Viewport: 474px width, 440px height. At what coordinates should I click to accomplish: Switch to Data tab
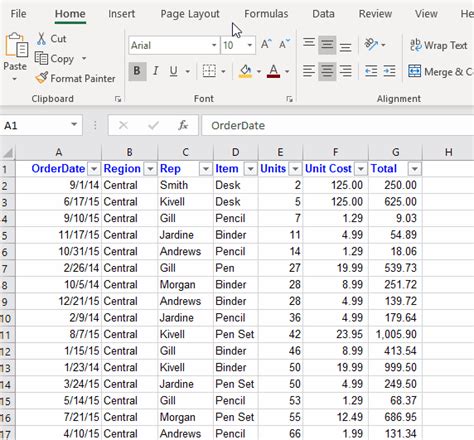pos(323,14)
